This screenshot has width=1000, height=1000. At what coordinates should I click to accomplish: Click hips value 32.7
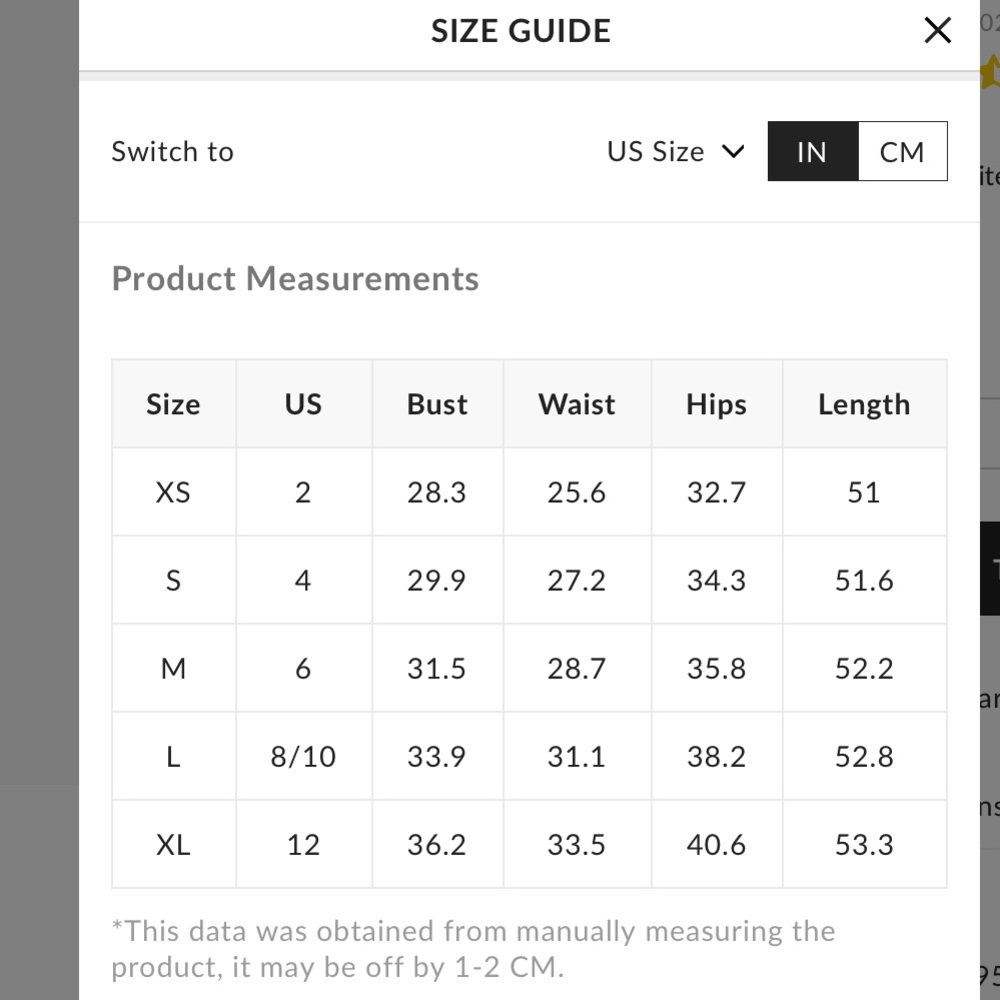coord(717,492)
